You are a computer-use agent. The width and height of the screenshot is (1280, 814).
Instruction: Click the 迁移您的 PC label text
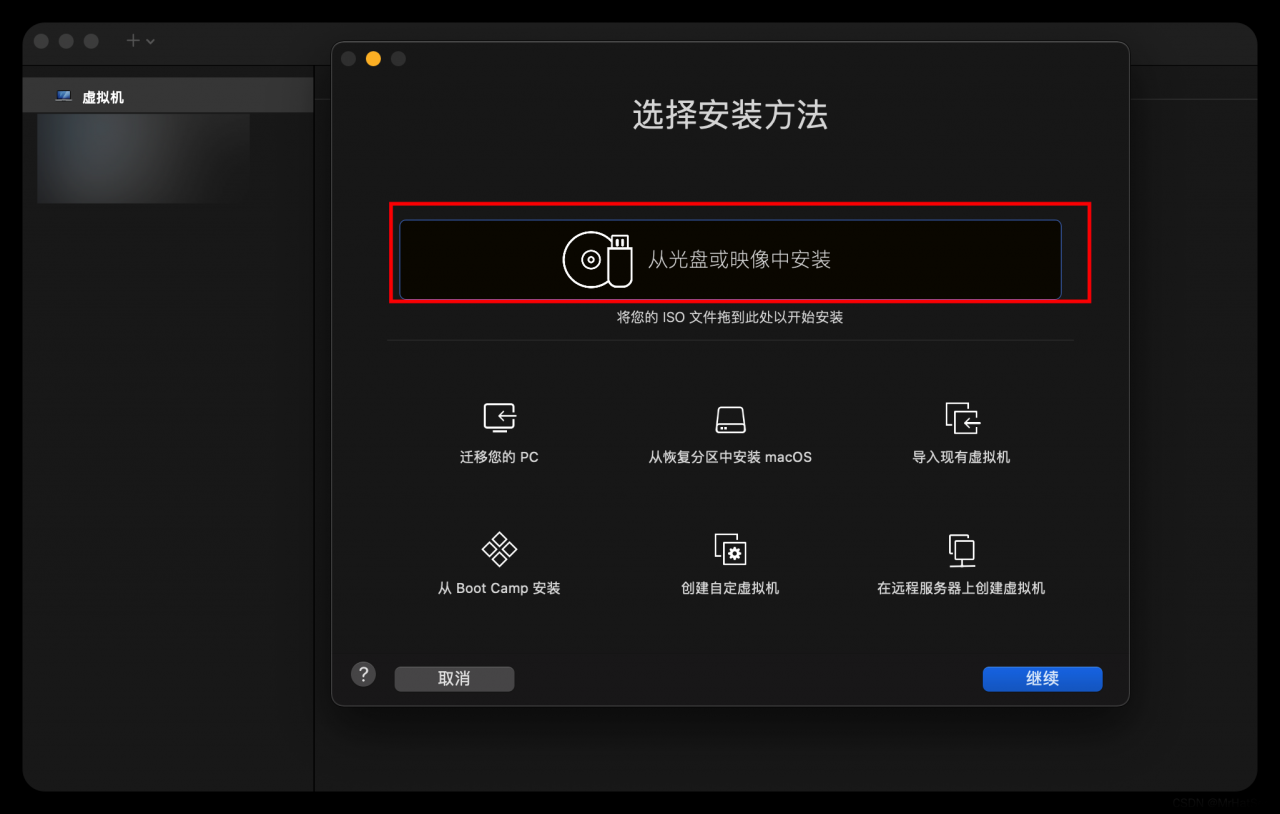pyautogui.click(x=498, y=457)
